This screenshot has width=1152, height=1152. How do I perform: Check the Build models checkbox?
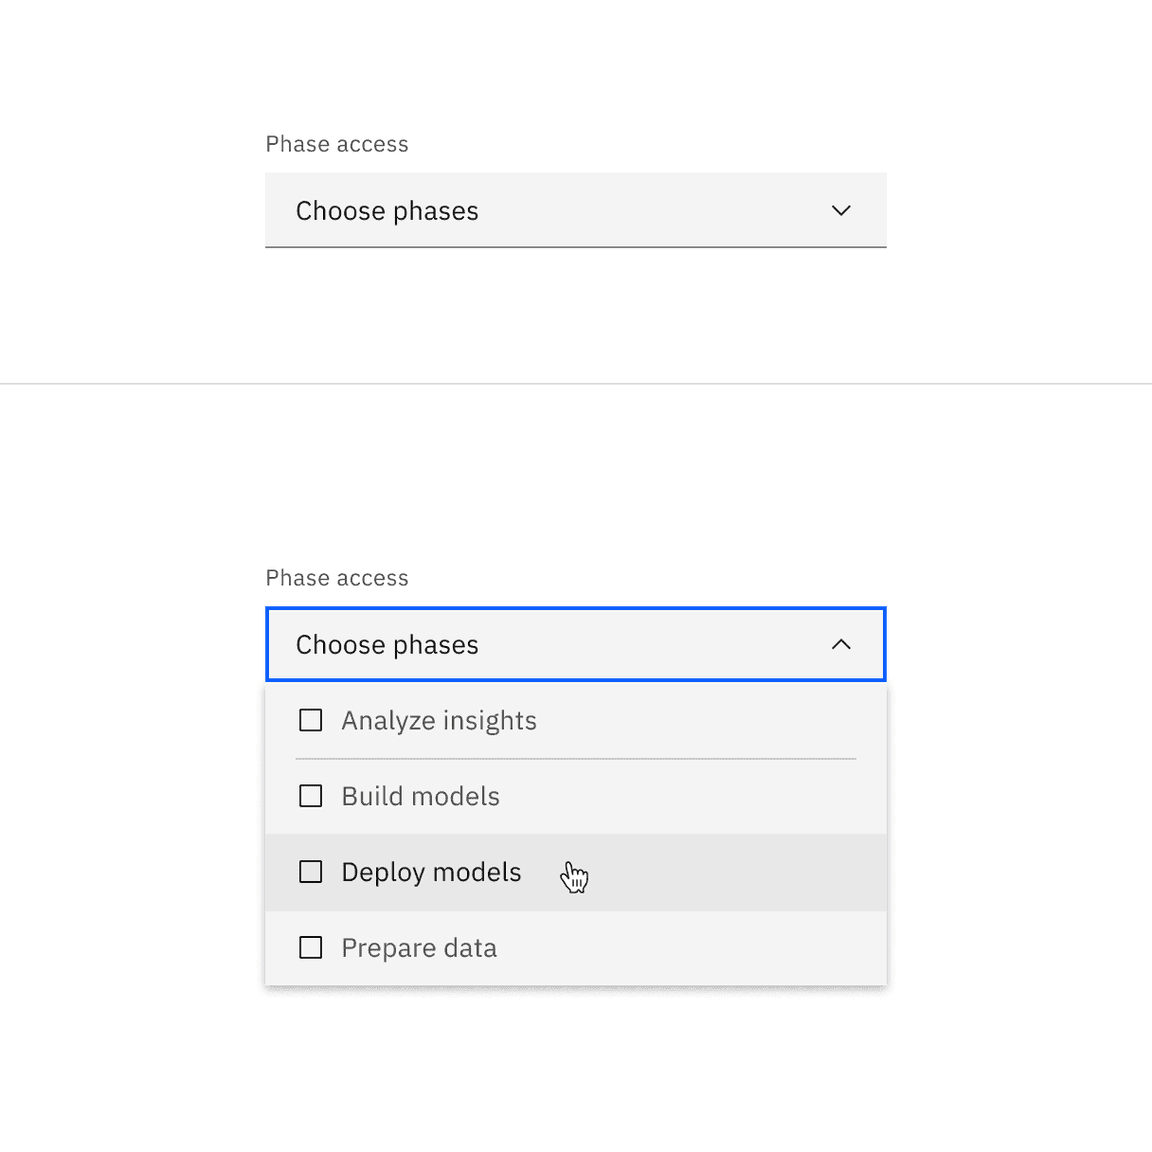310,795
